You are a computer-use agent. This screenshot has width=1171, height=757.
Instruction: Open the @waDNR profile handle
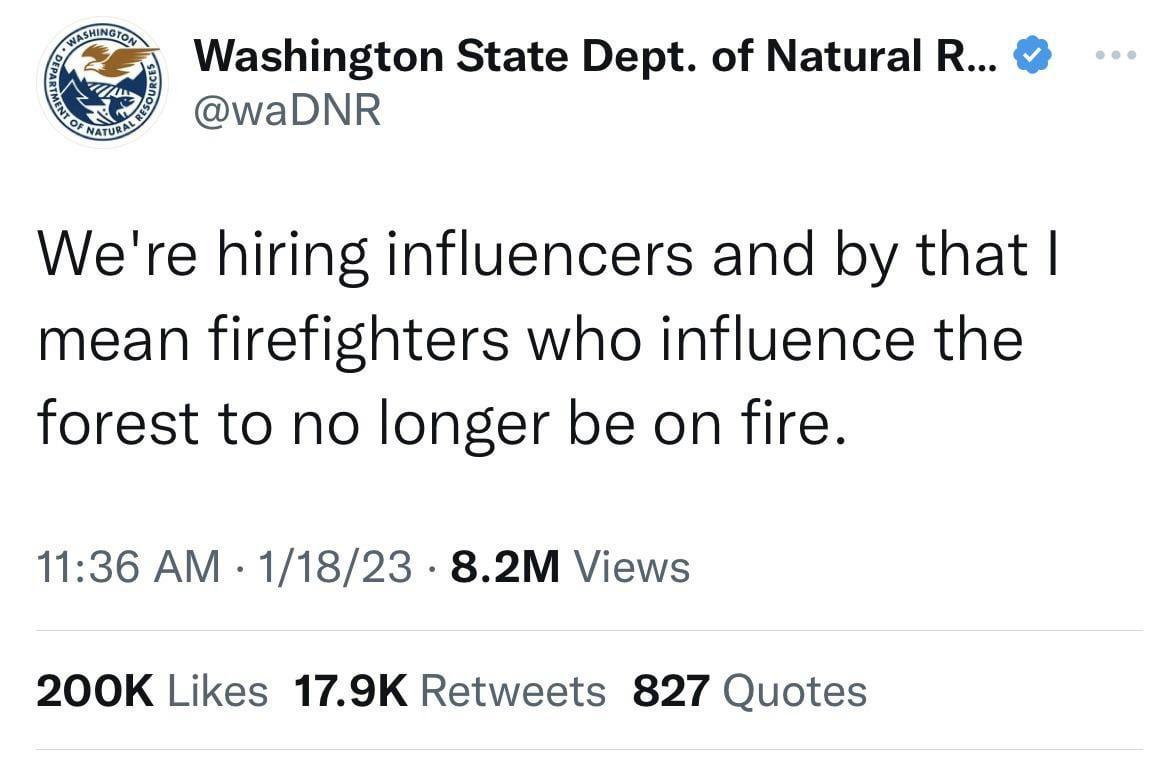tap(289, 110)
